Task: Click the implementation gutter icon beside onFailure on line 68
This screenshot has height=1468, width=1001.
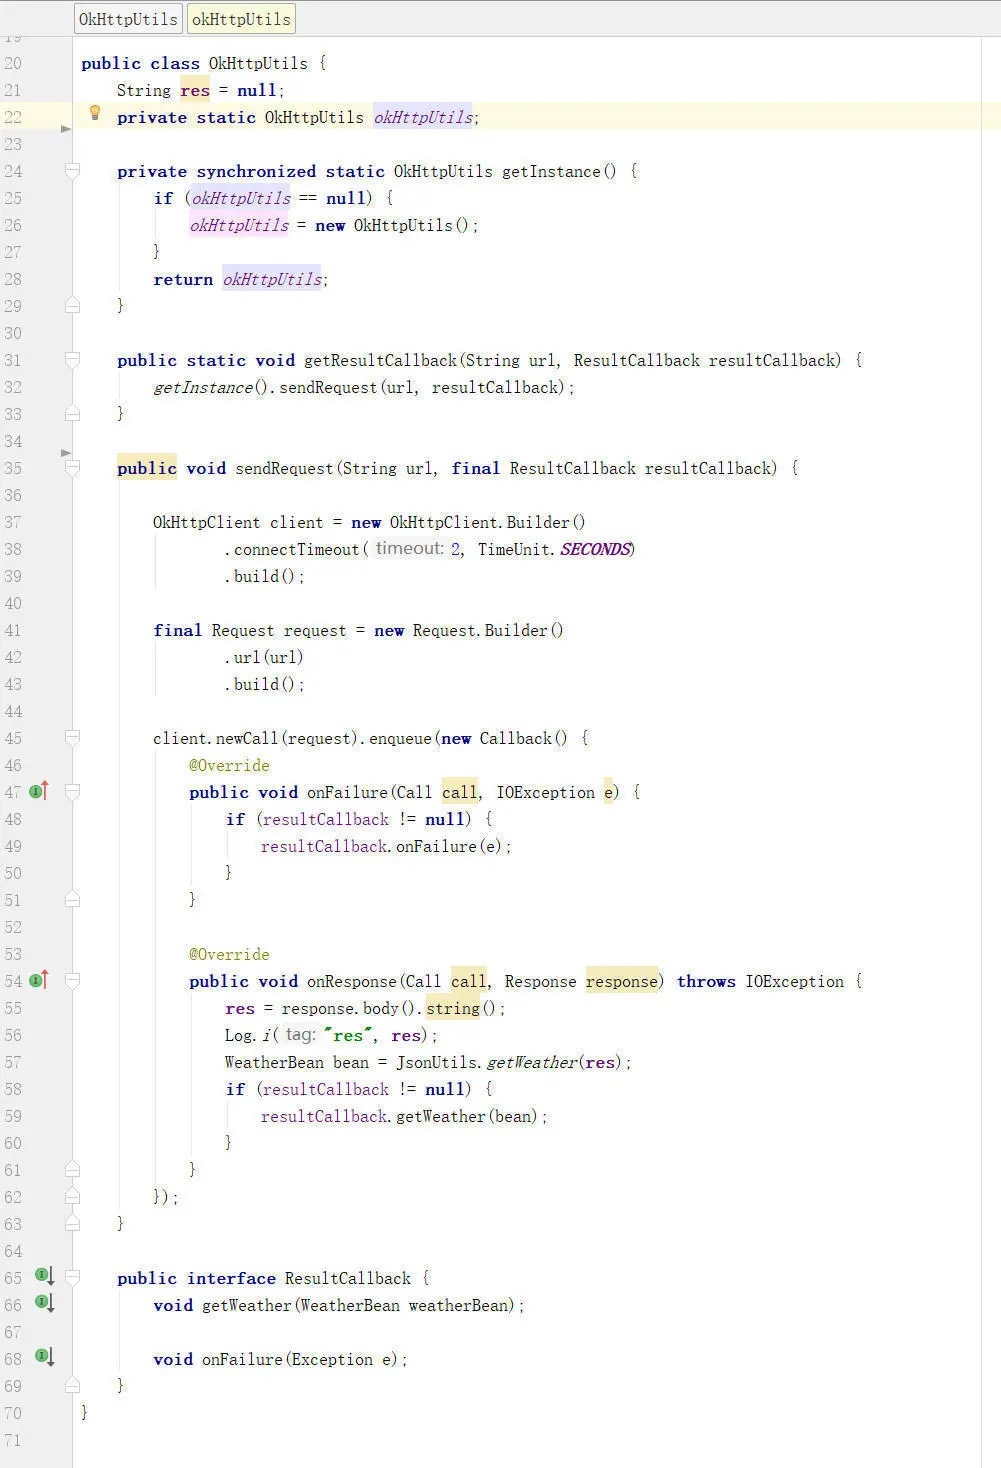Action: [41, 1356]
